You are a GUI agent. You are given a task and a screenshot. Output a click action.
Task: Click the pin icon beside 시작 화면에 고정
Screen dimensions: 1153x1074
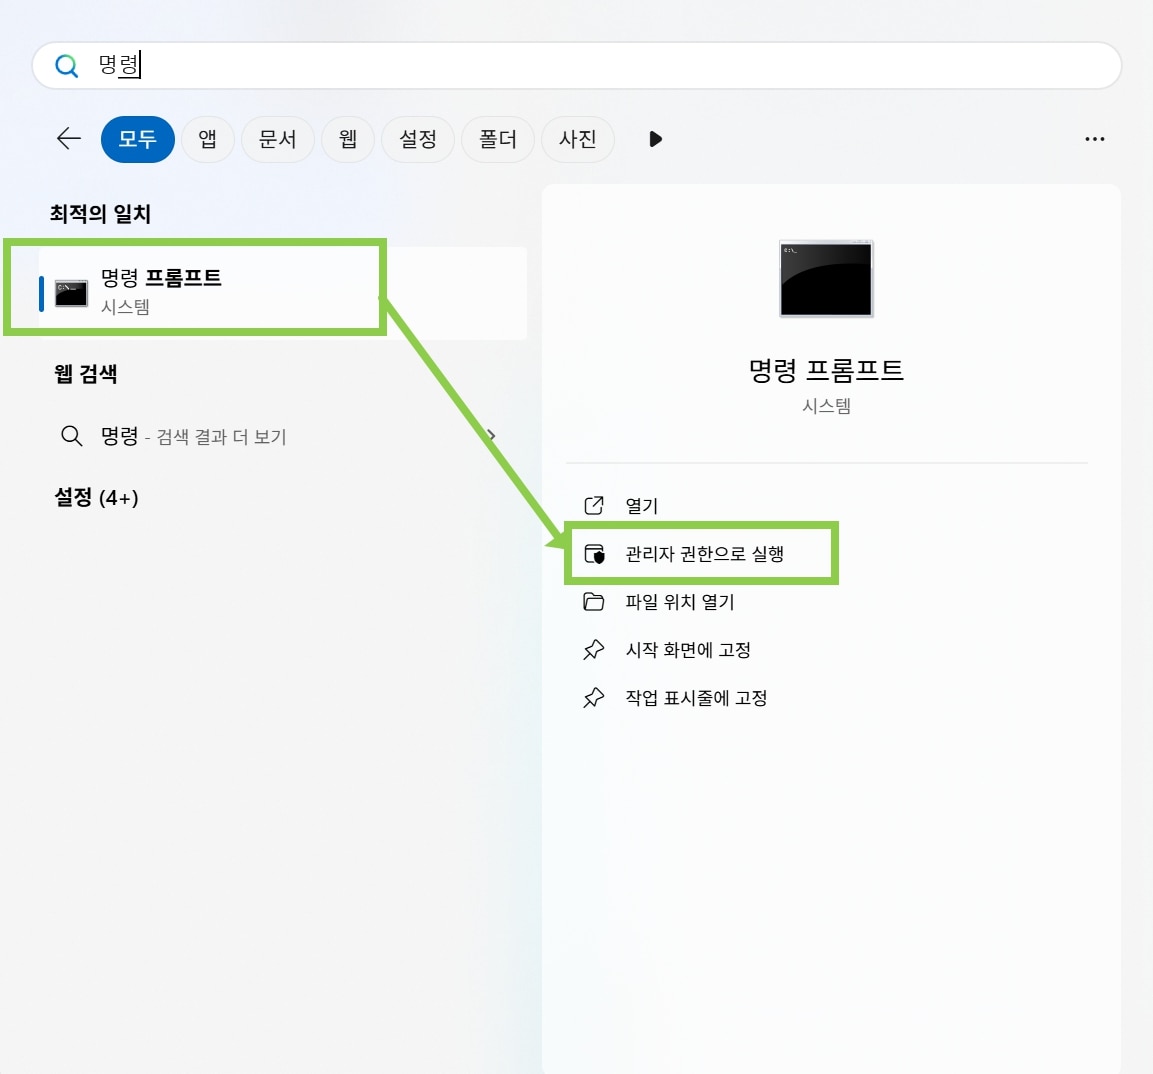coord(593,650)
